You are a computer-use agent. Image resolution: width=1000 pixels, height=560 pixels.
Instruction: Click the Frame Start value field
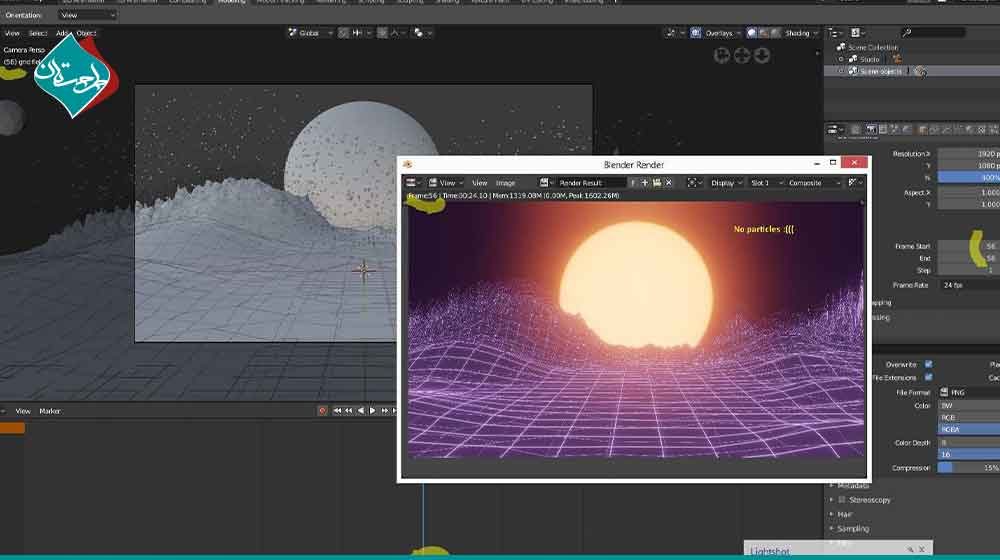969,246
